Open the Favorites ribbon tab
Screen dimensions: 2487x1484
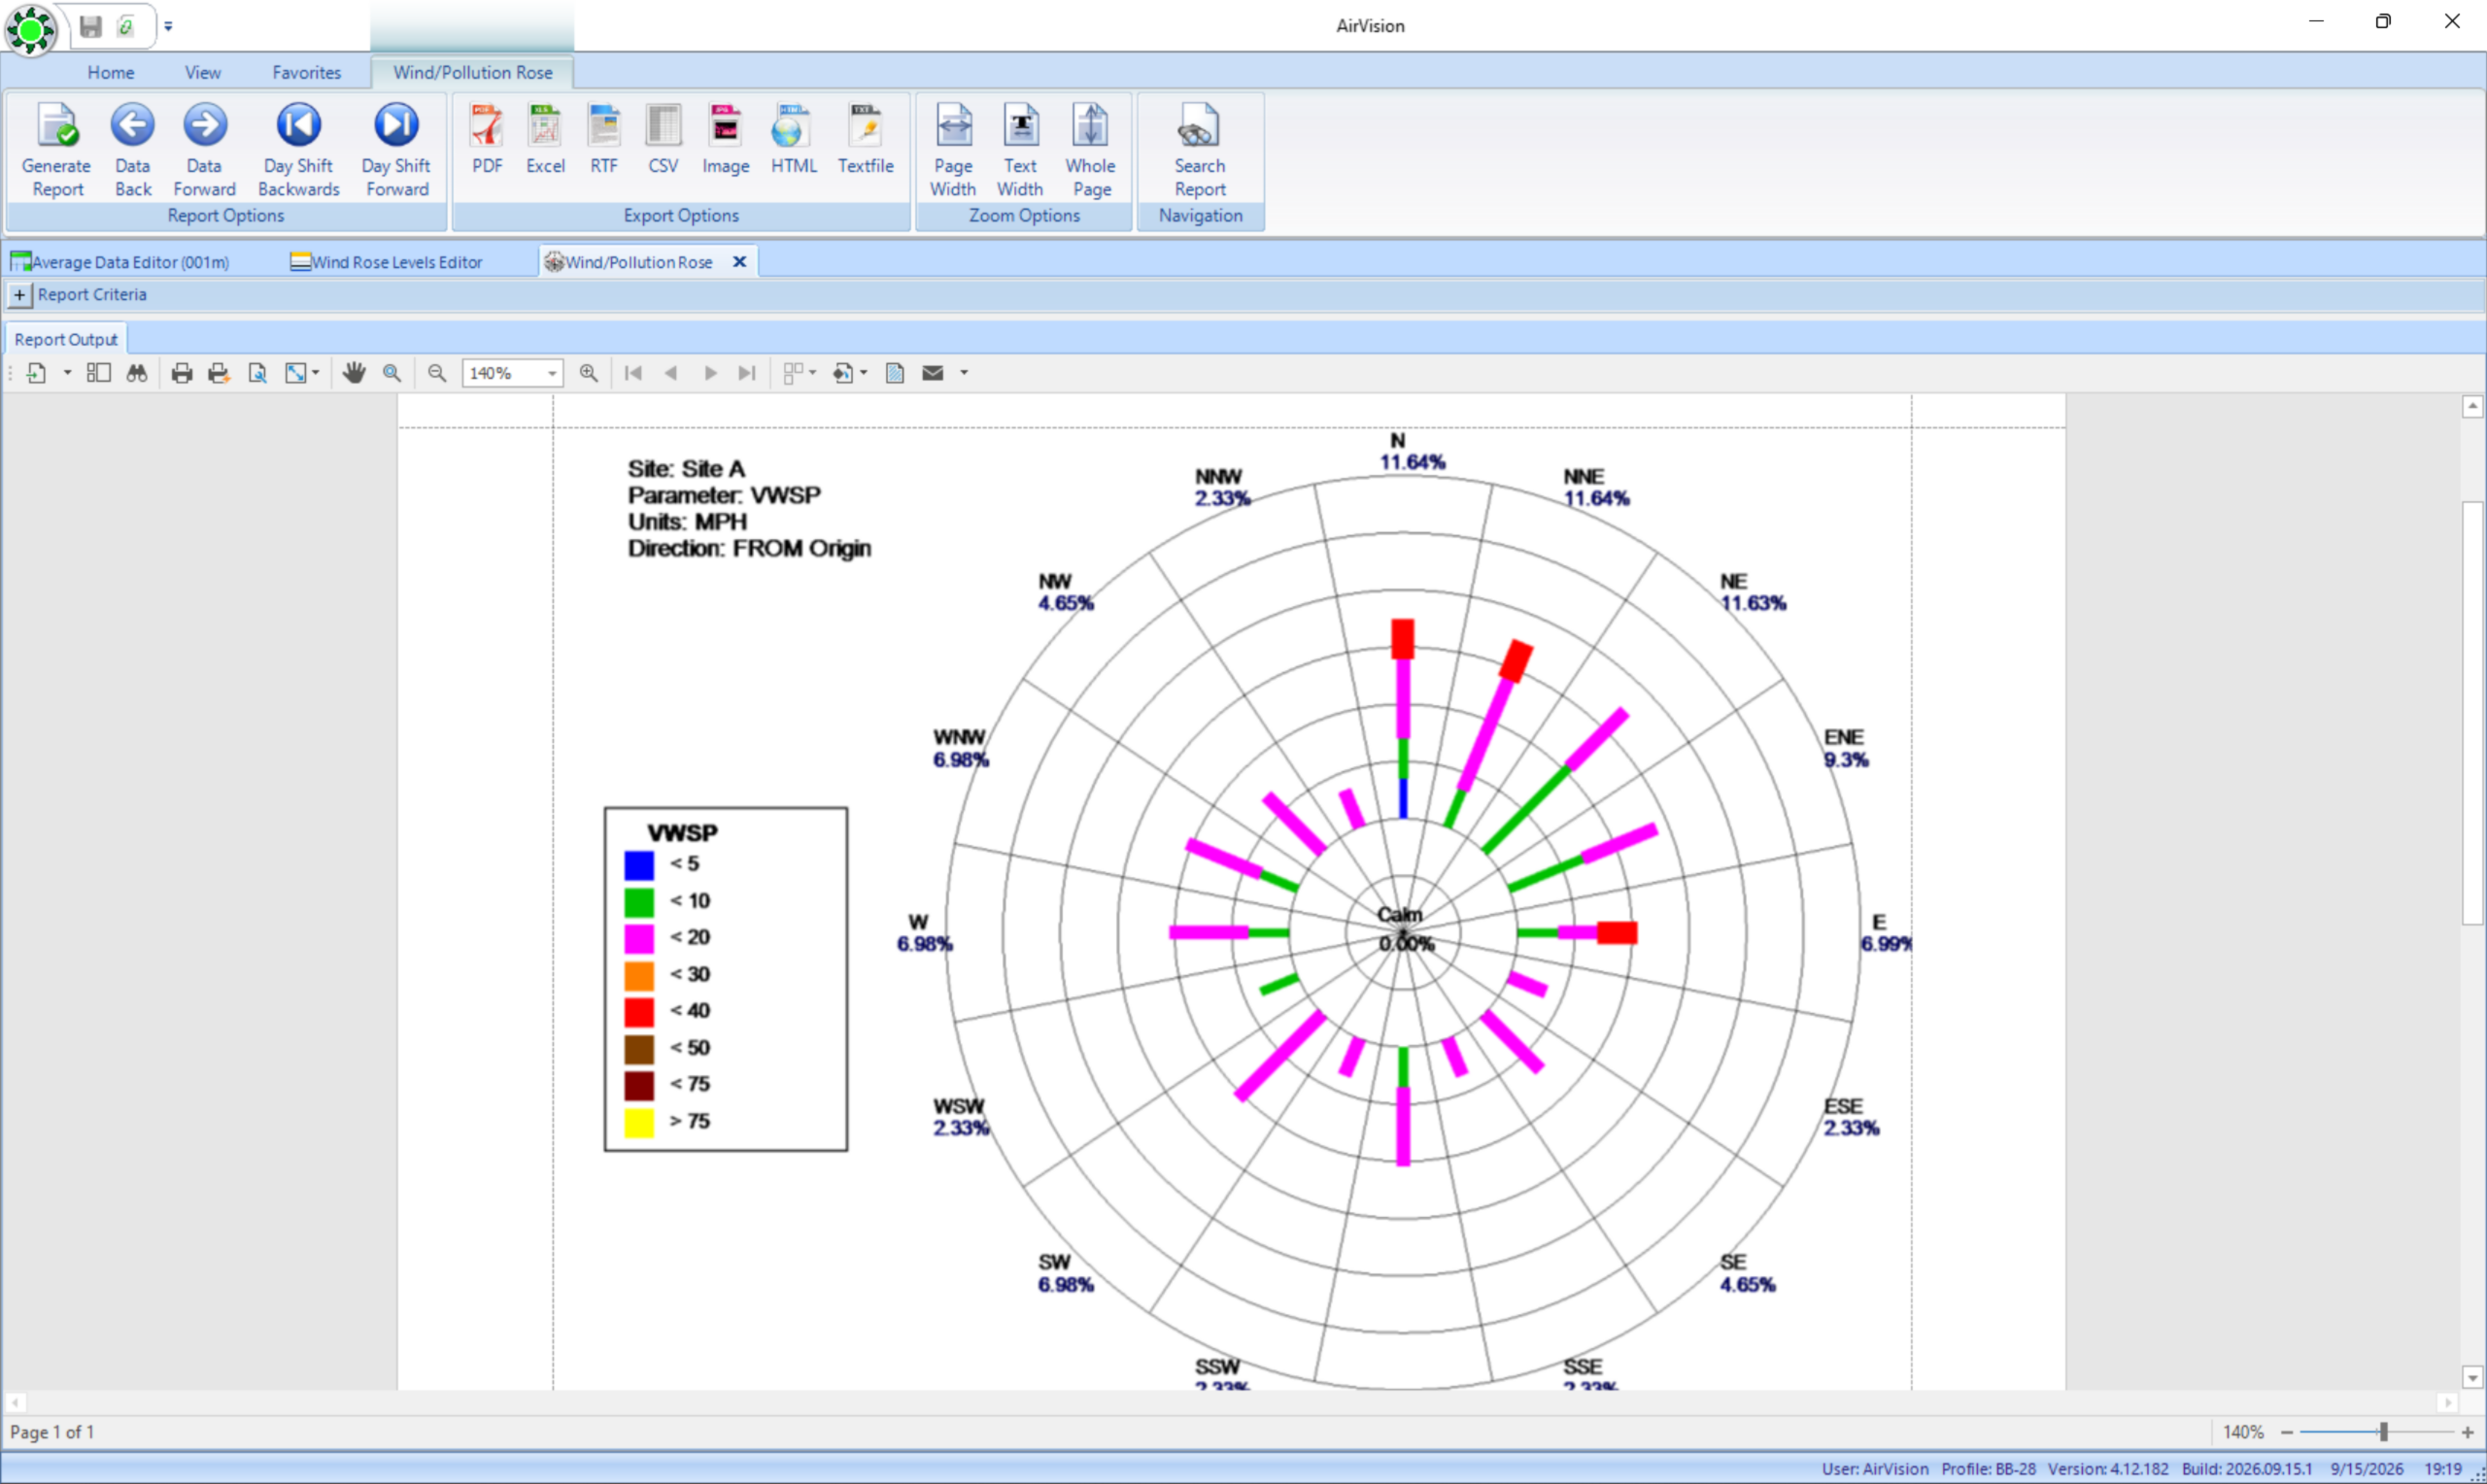click(x=306, y=72)
